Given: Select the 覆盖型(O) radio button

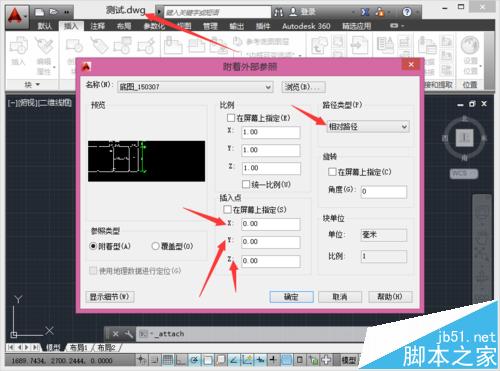Looking at the screenshot, I should [x=155, y=246].
